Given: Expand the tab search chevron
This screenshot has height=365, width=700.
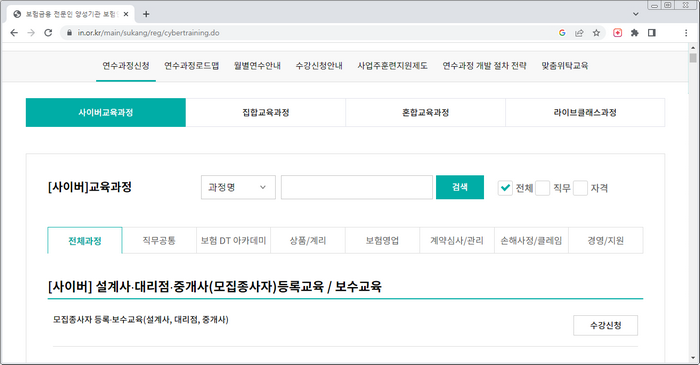Looking at the screenshot, I should [x=636, y=14].
